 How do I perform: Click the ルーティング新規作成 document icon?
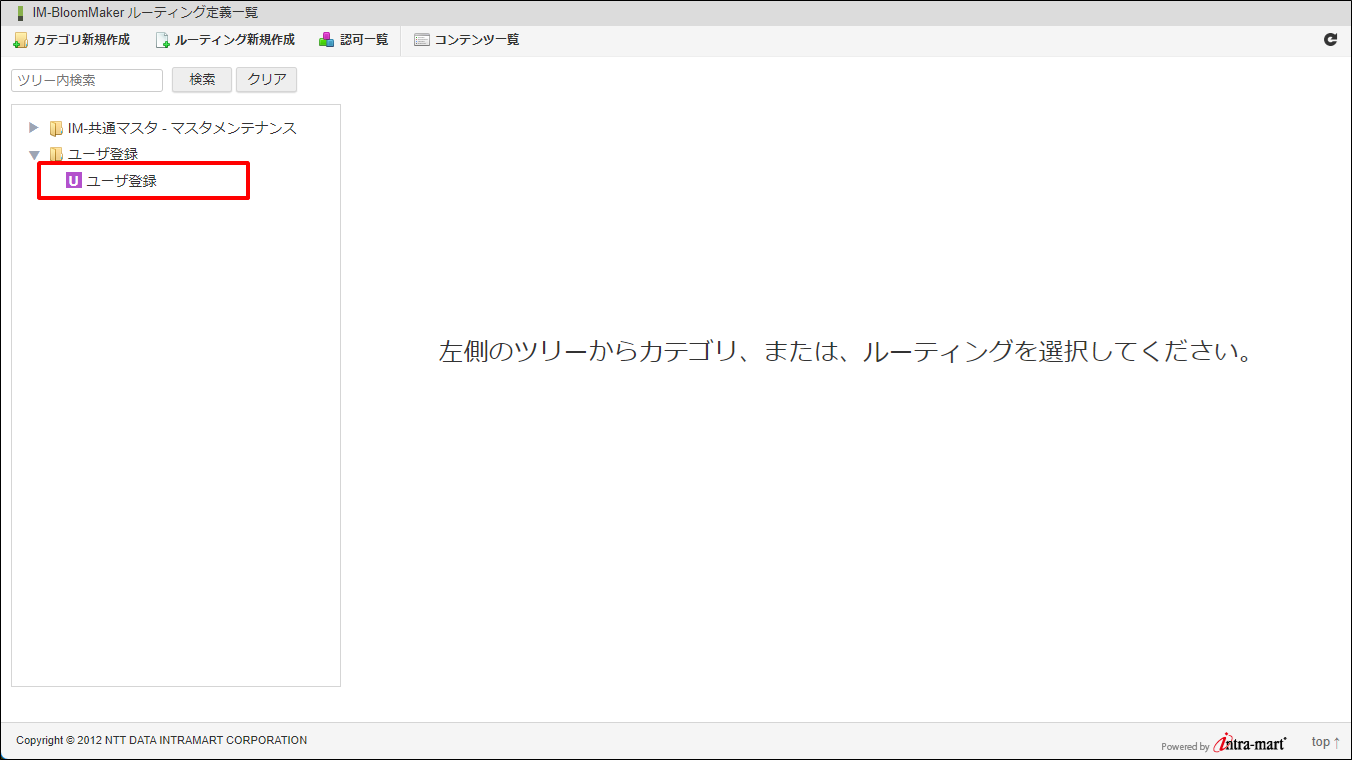coord(162,40)
